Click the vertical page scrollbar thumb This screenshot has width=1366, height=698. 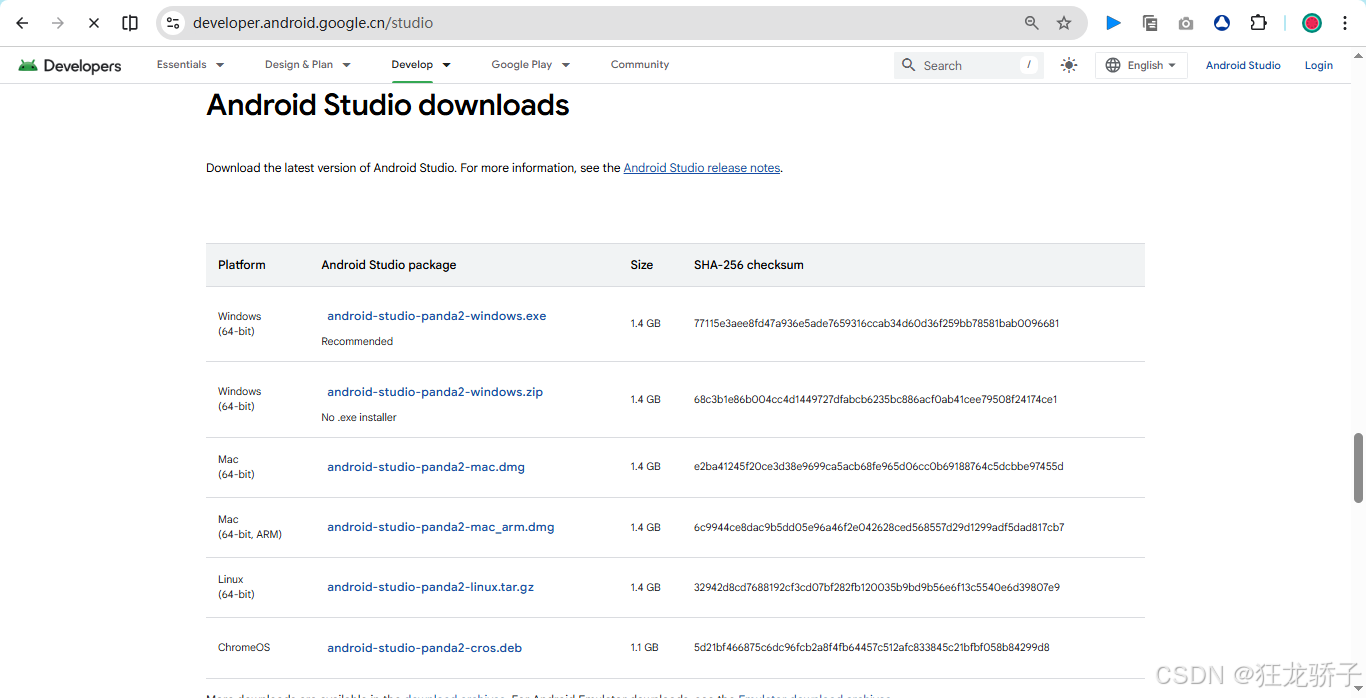[1358, 468]
